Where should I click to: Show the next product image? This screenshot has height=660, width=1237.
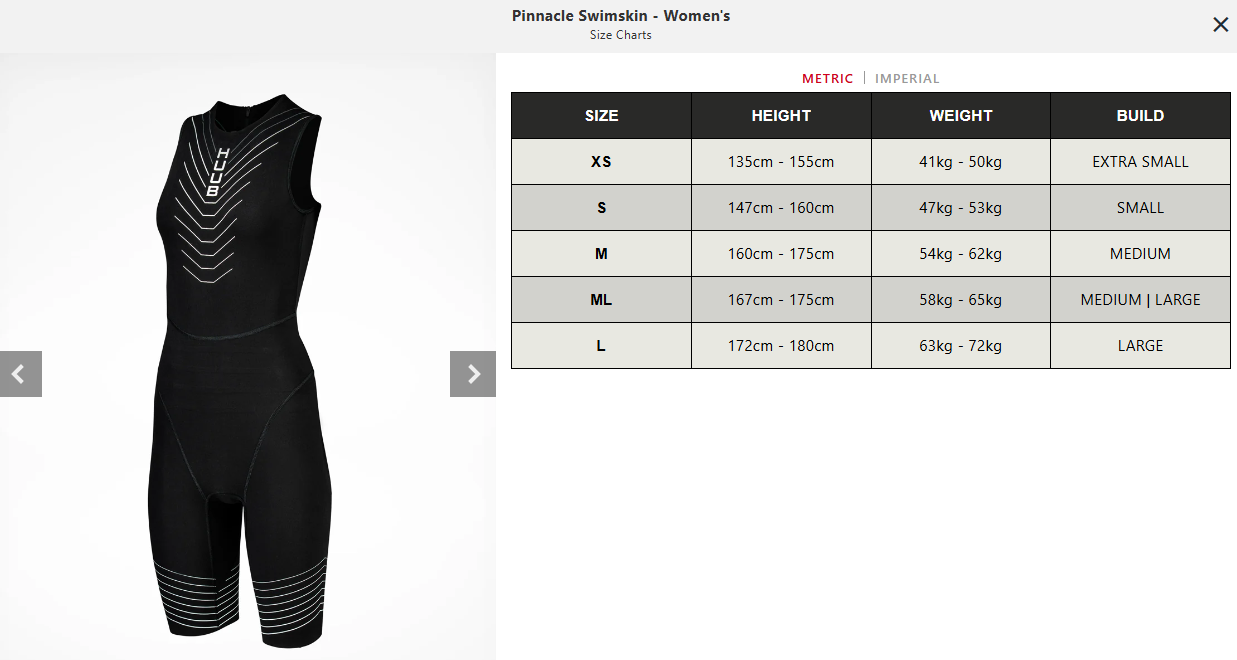(x=473, y=374)
